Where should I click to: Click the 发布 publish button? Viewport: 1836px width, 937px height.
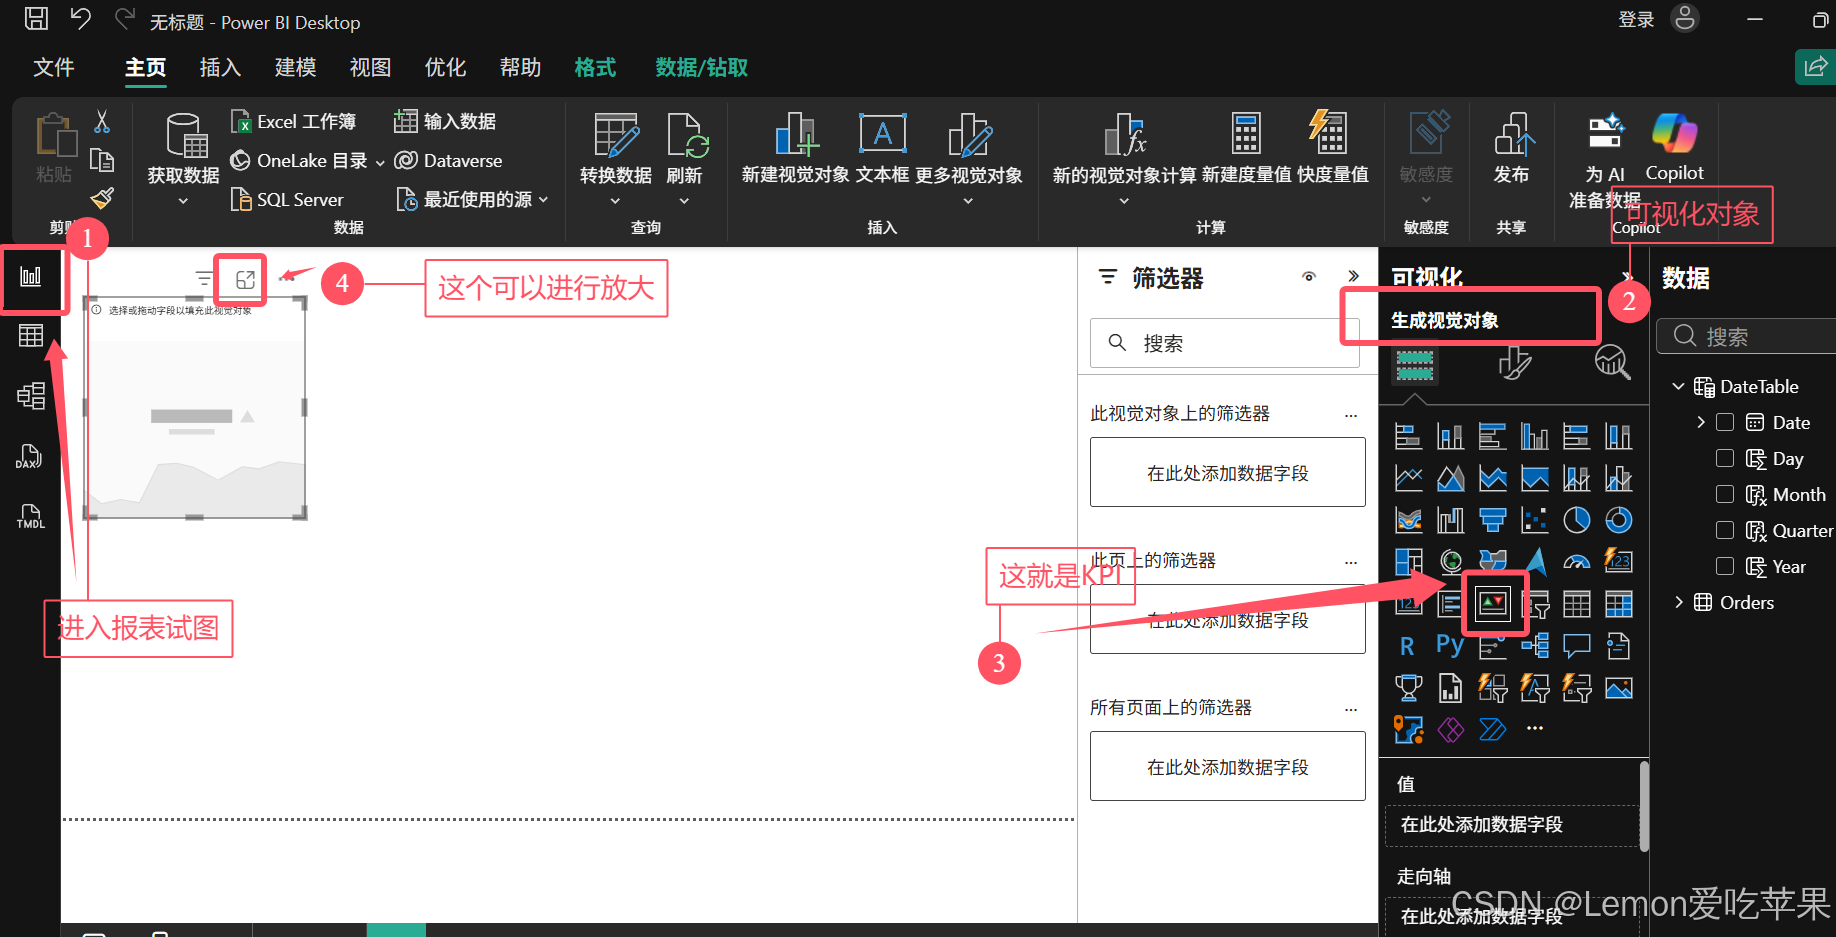[1511, 147]
